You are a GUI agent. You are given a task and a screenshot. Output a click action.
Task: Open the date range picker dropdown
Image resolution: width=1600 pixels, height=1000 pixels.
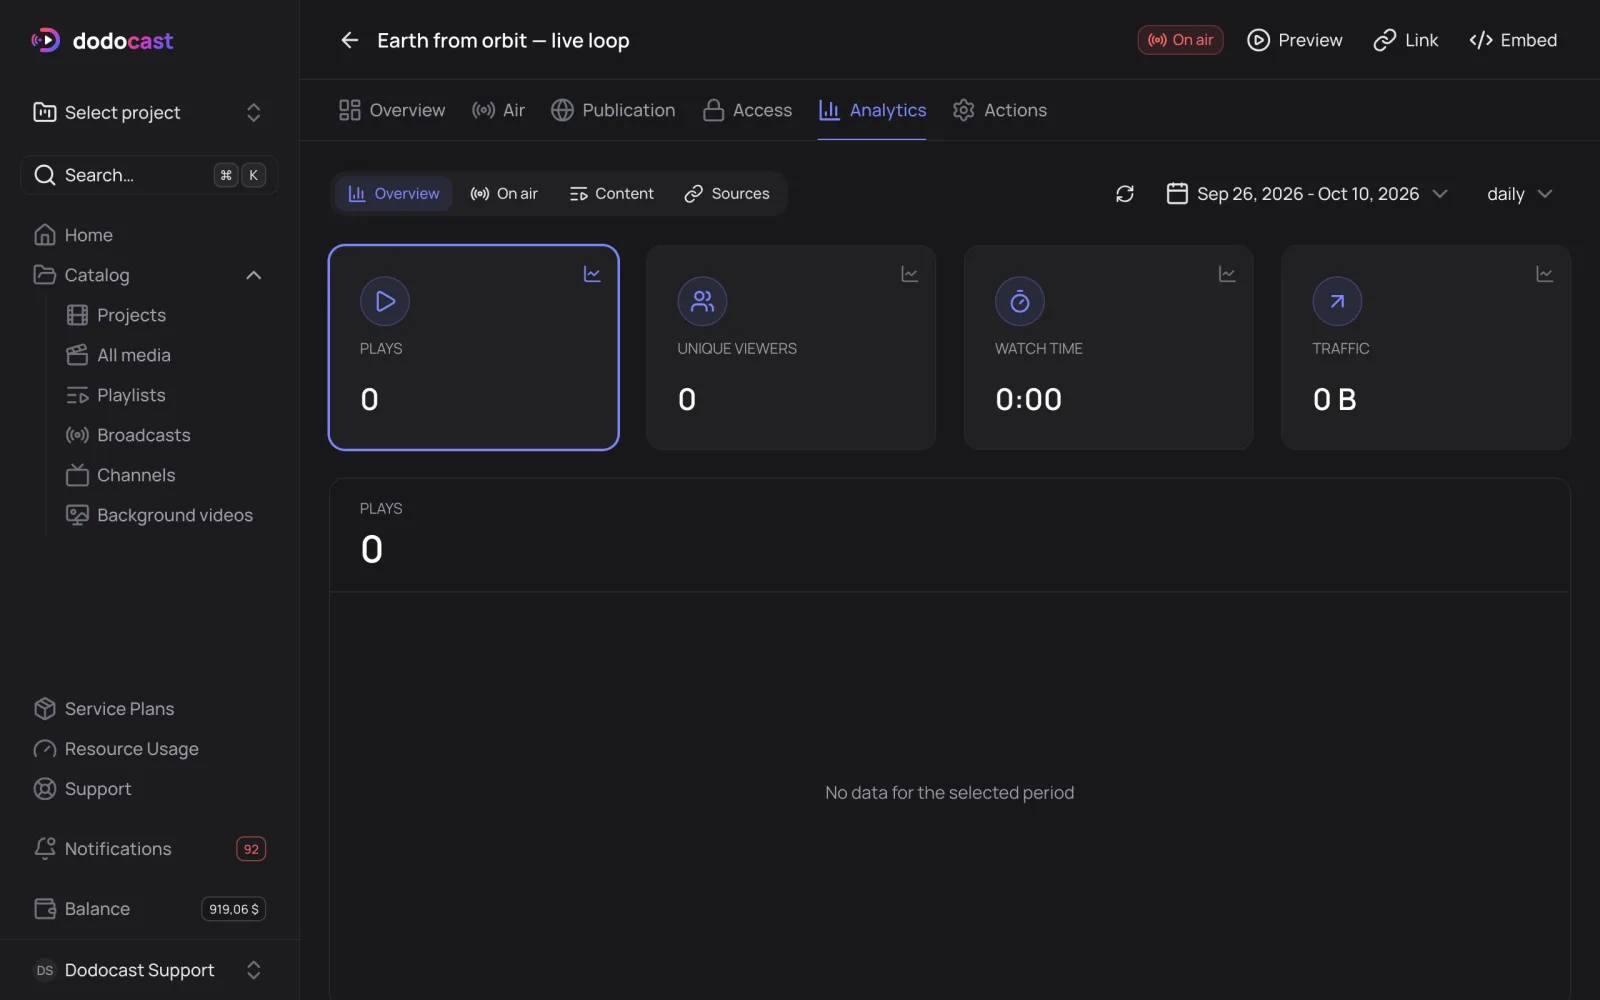[x=1307, y=194]
